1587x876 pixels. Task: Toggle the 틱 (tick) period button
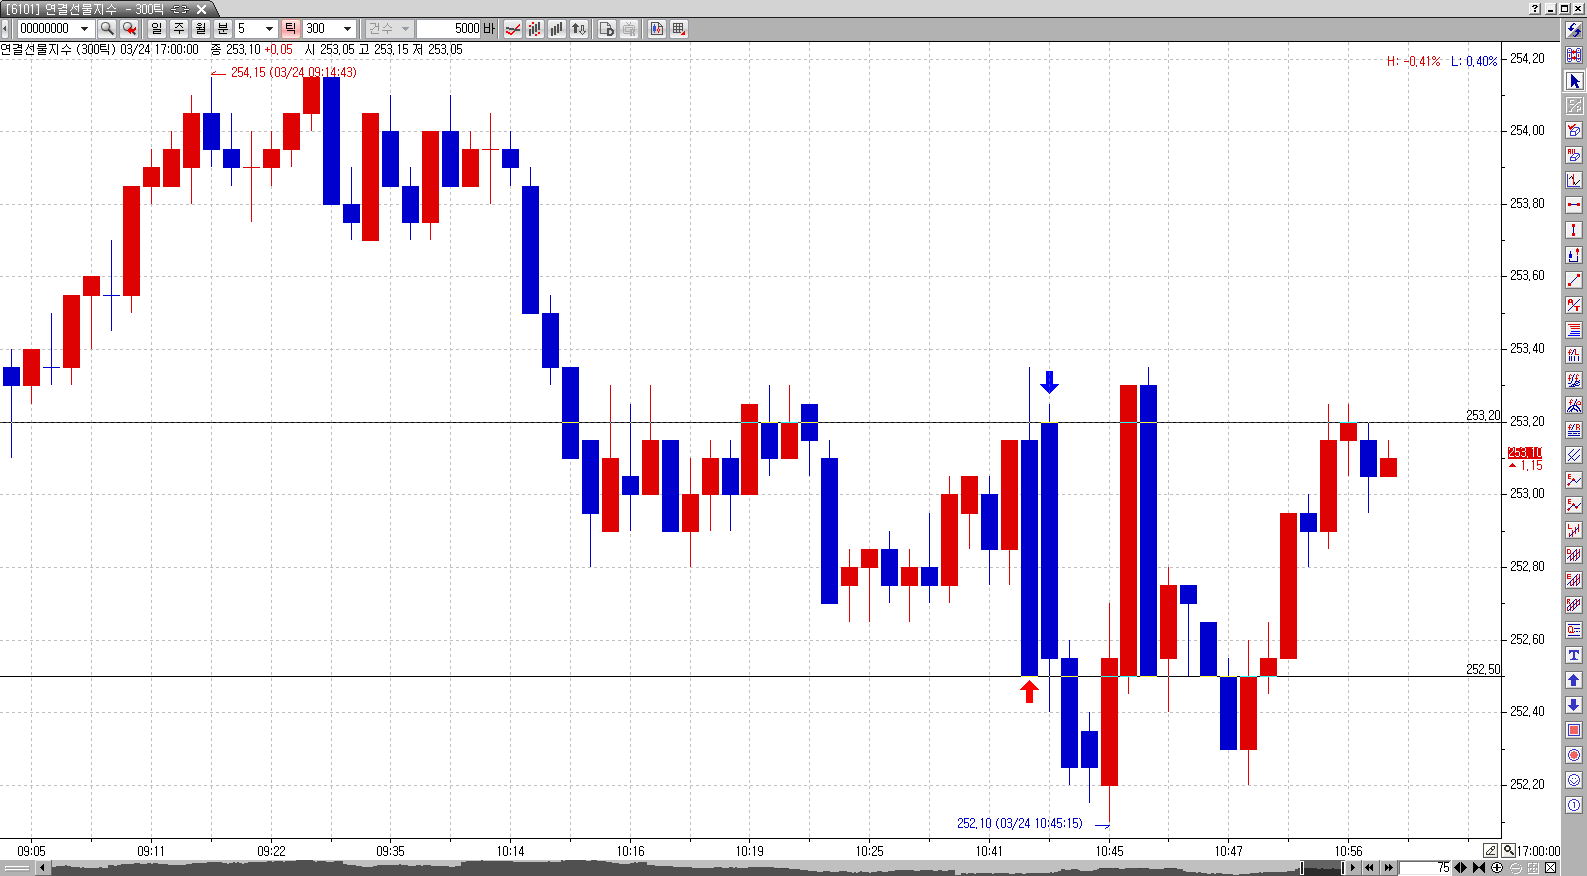(x=290, y=29)
